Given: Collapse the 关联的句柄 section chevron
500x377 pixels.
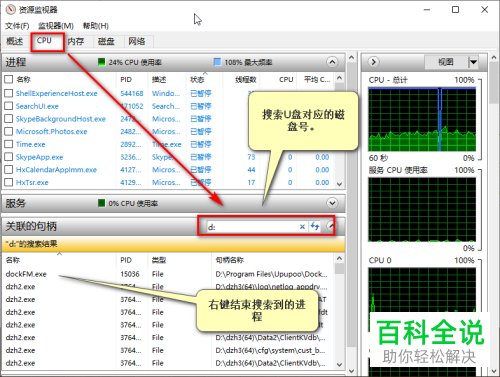Looking at the screenshot, I should [330, 226].
